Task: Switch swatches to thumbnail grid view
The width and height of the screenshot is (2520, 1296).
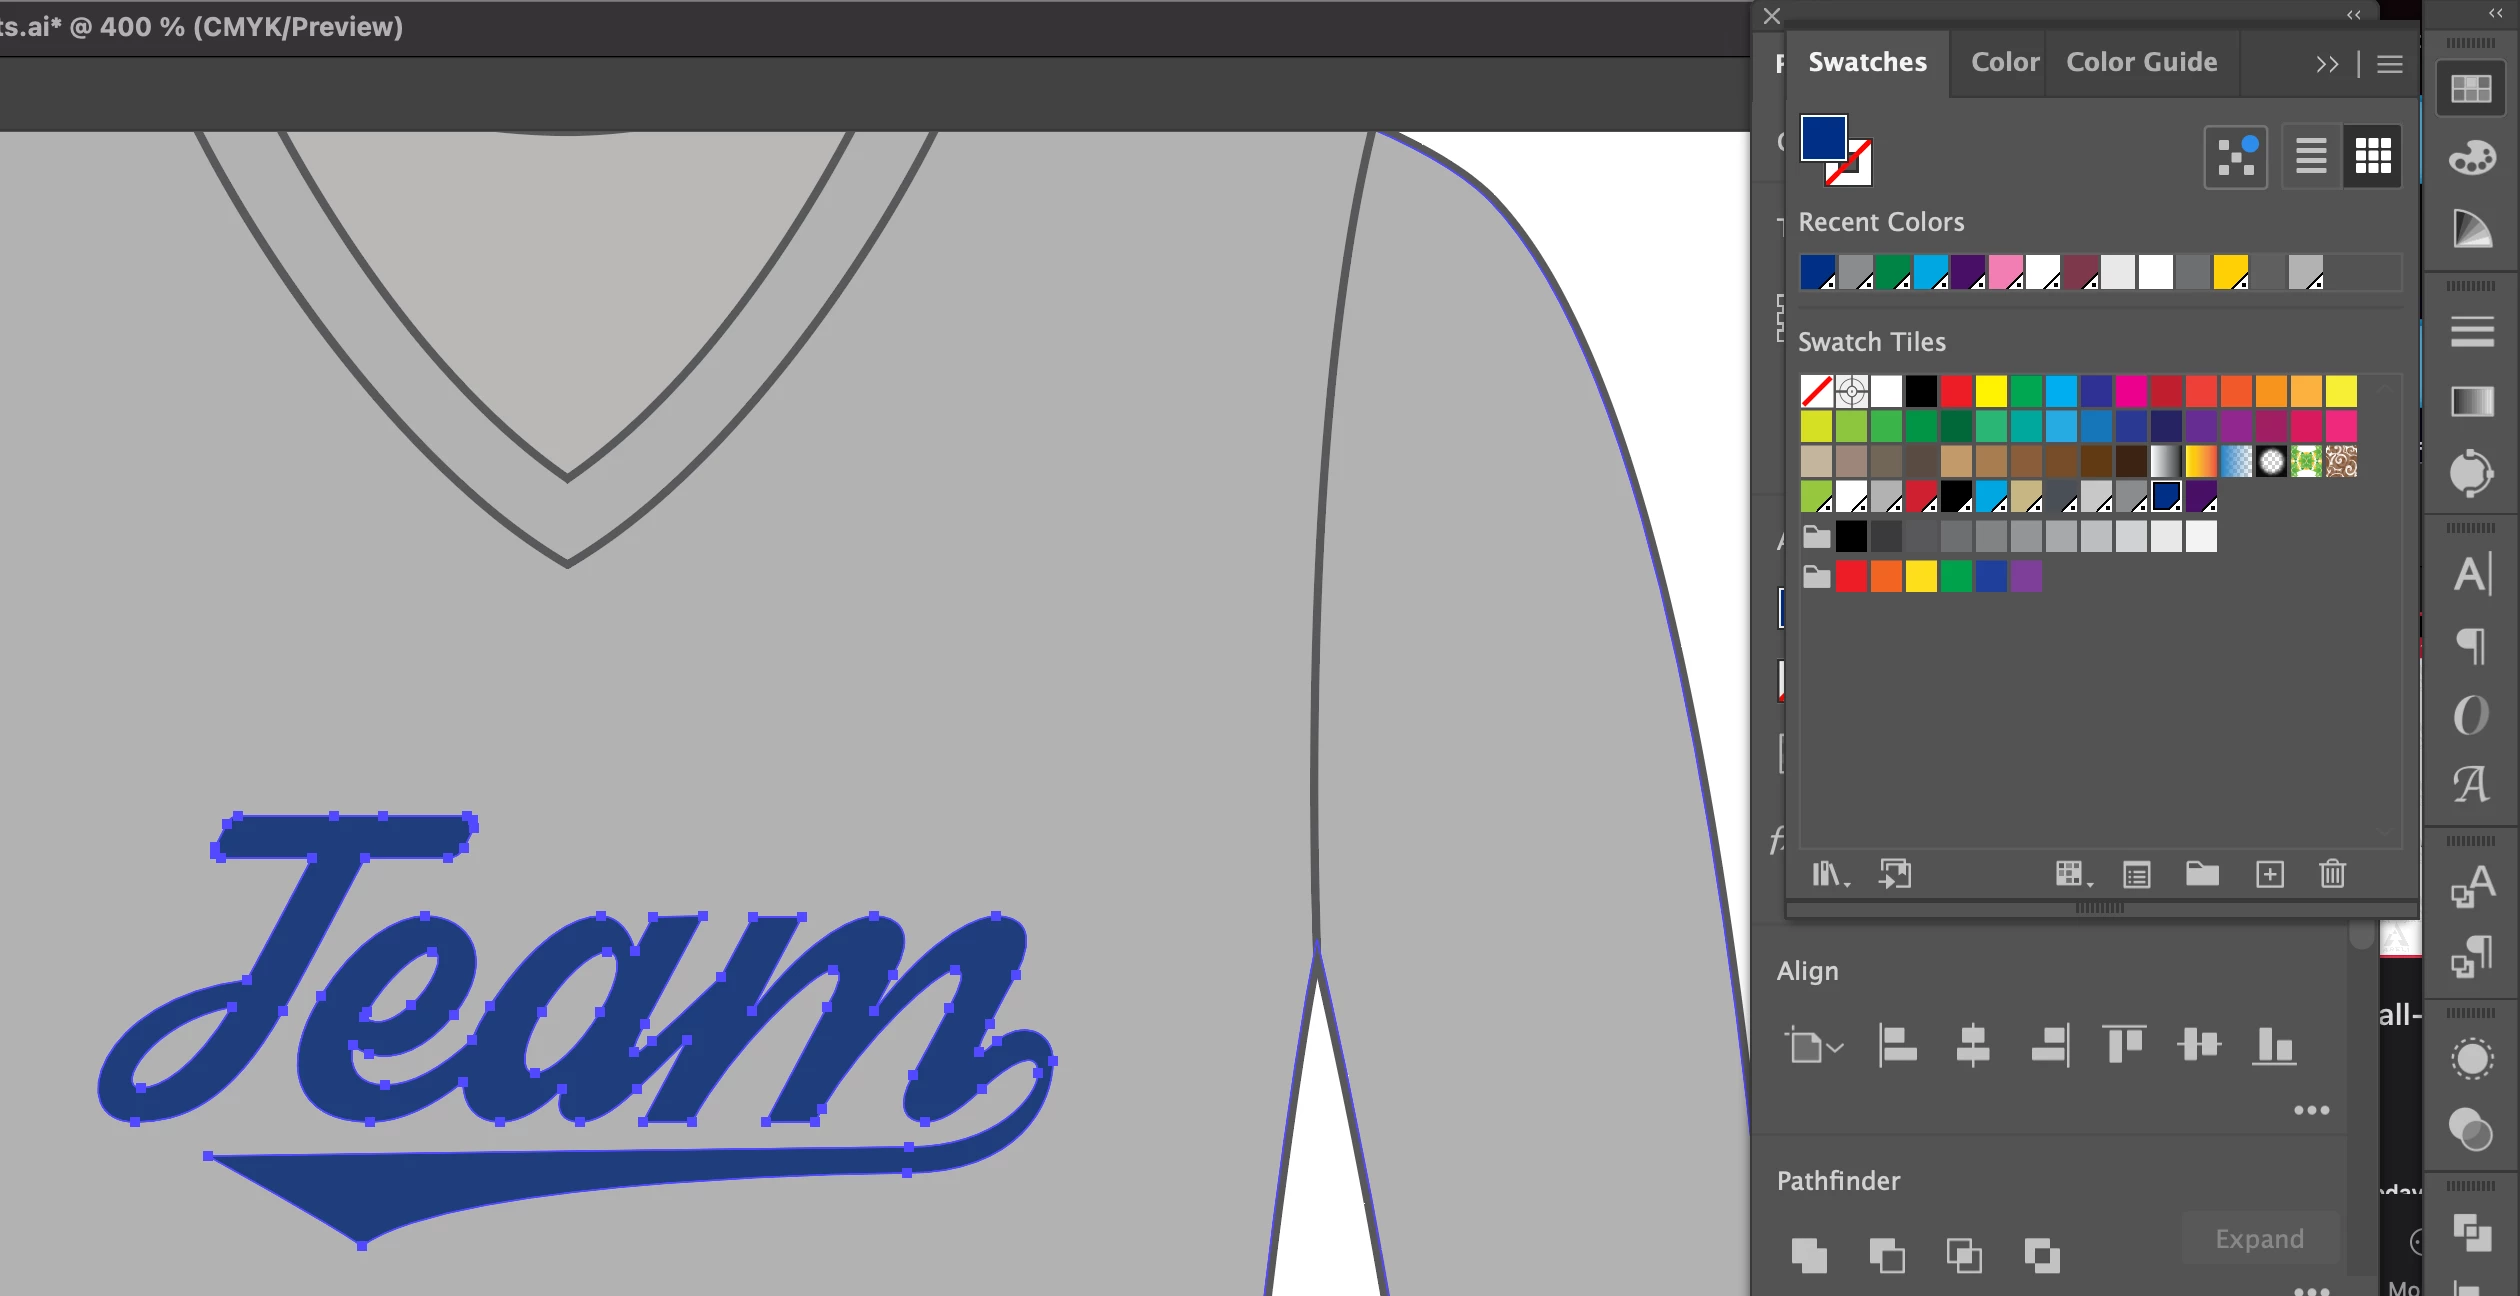Action: (2373, 156)
